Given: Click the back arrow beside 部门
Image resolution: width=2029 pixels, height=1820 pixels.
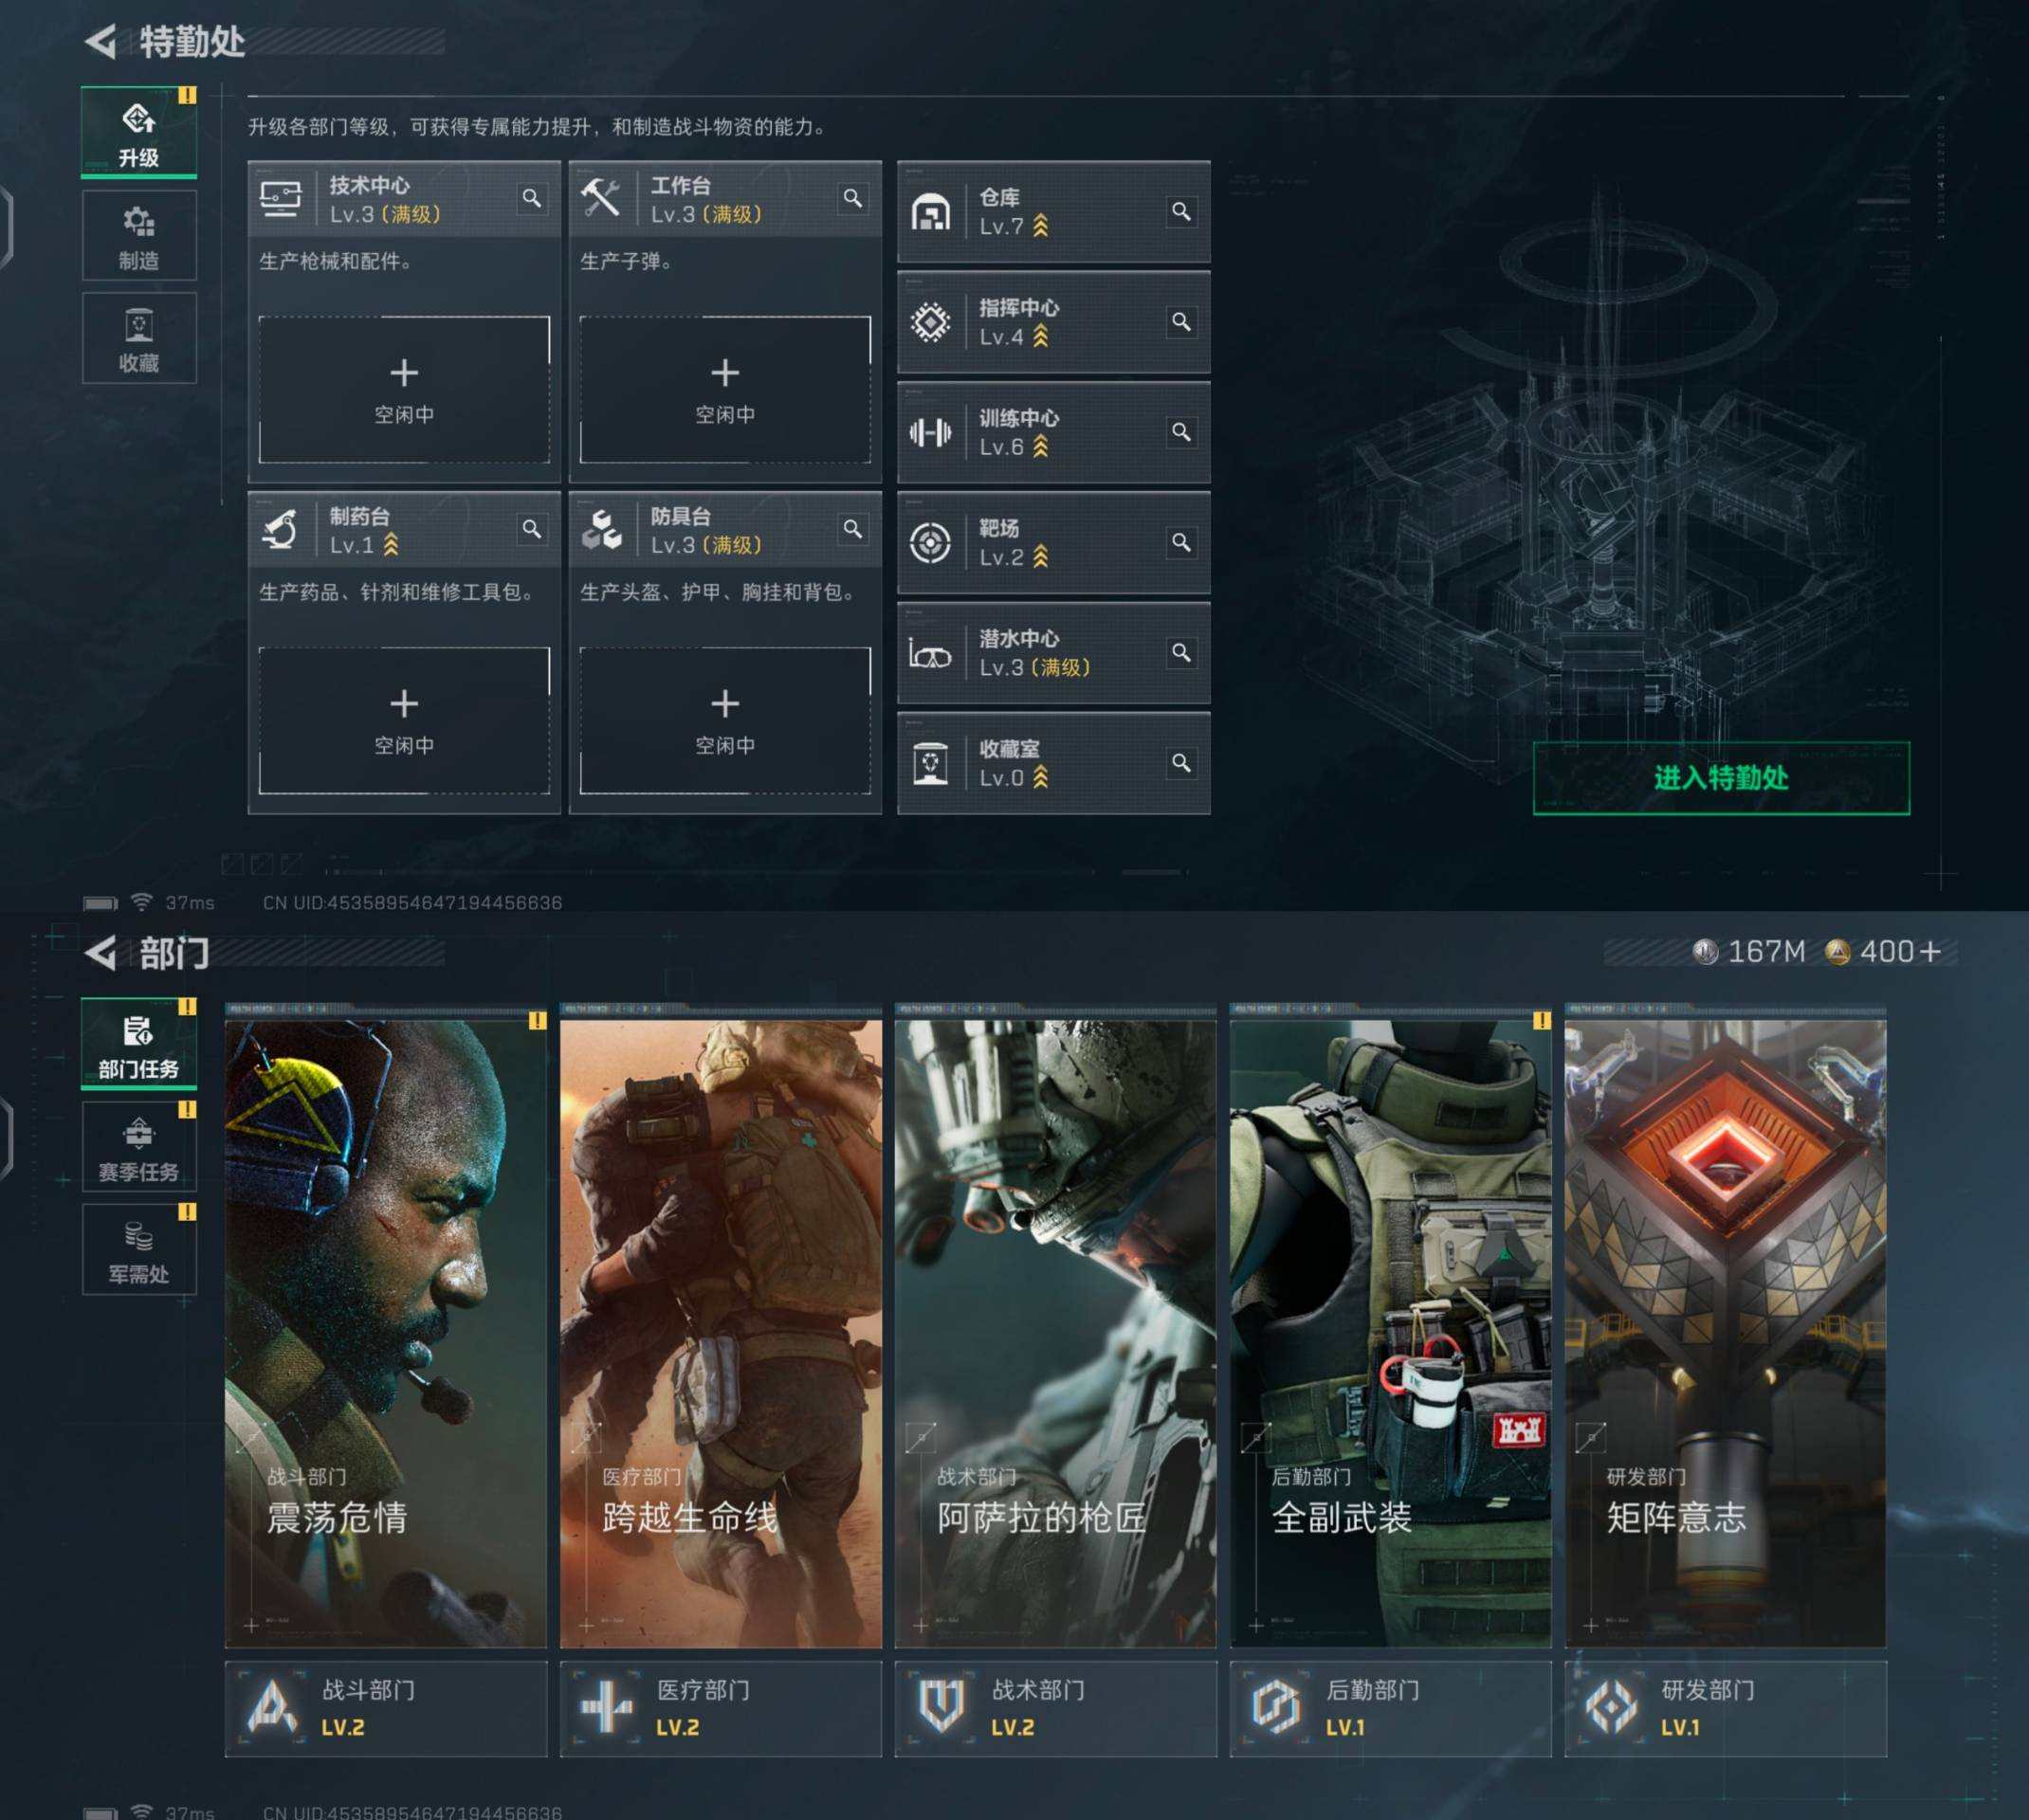Looking at the screenshot, I should point(100,952).
